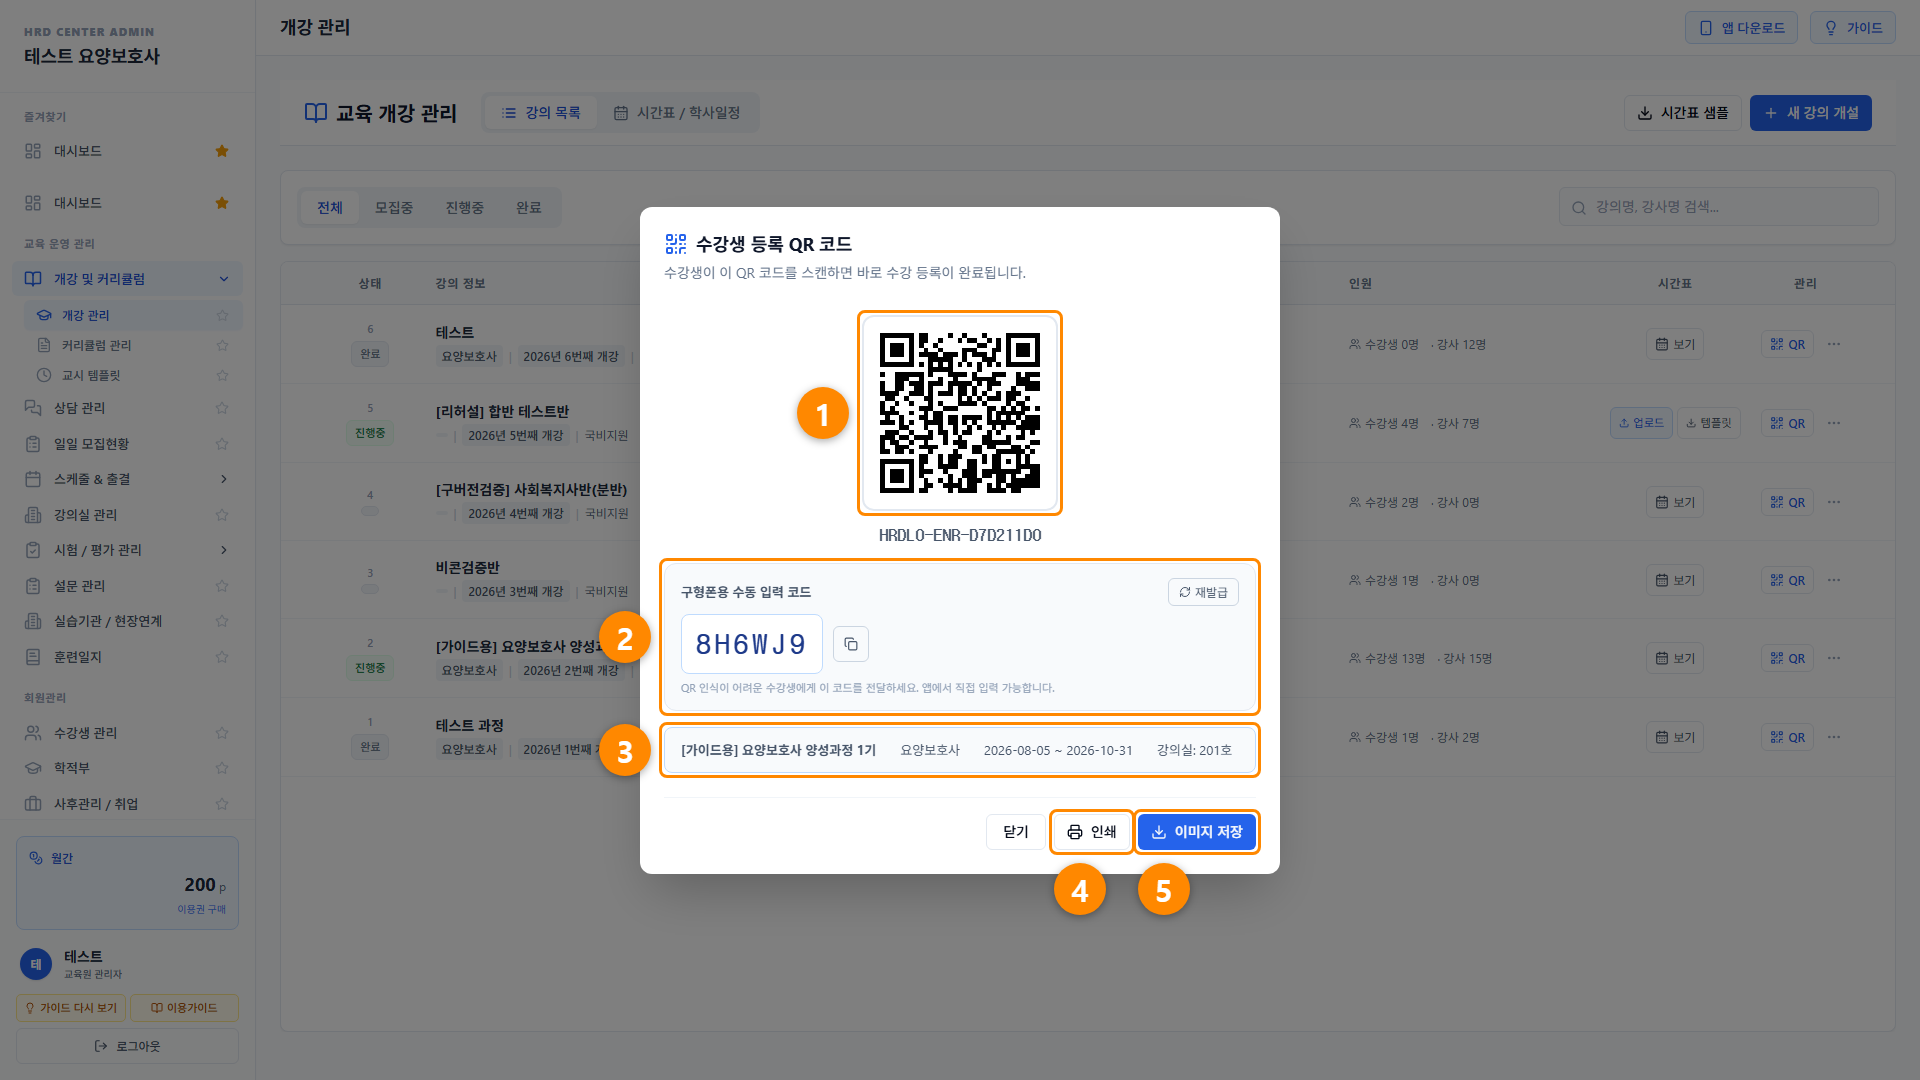Toggle favorite star on first 대시보드
The height and width of the screenshot is (1080, 1920).
pos(222,151)
